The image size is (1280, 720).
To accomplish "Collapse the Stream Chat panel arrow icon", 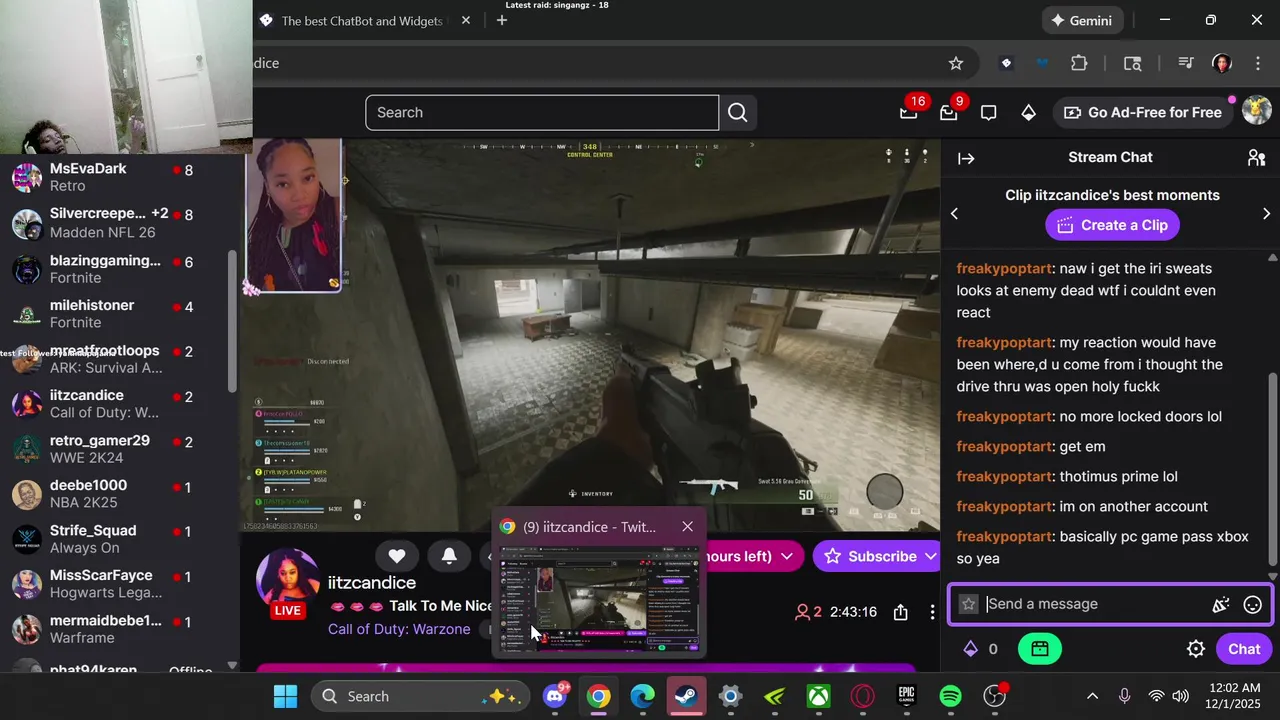I will (x=966, y=158).
